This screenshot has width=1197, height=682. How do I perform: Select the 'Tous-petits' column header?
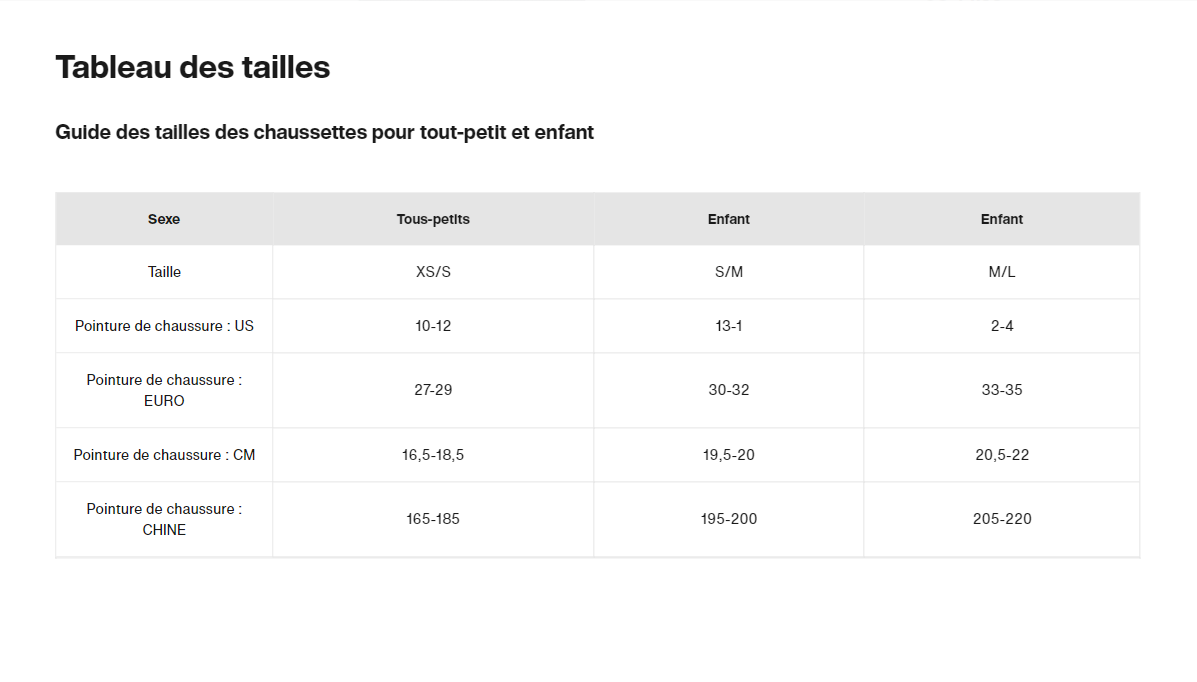click(x=433, y=219)
